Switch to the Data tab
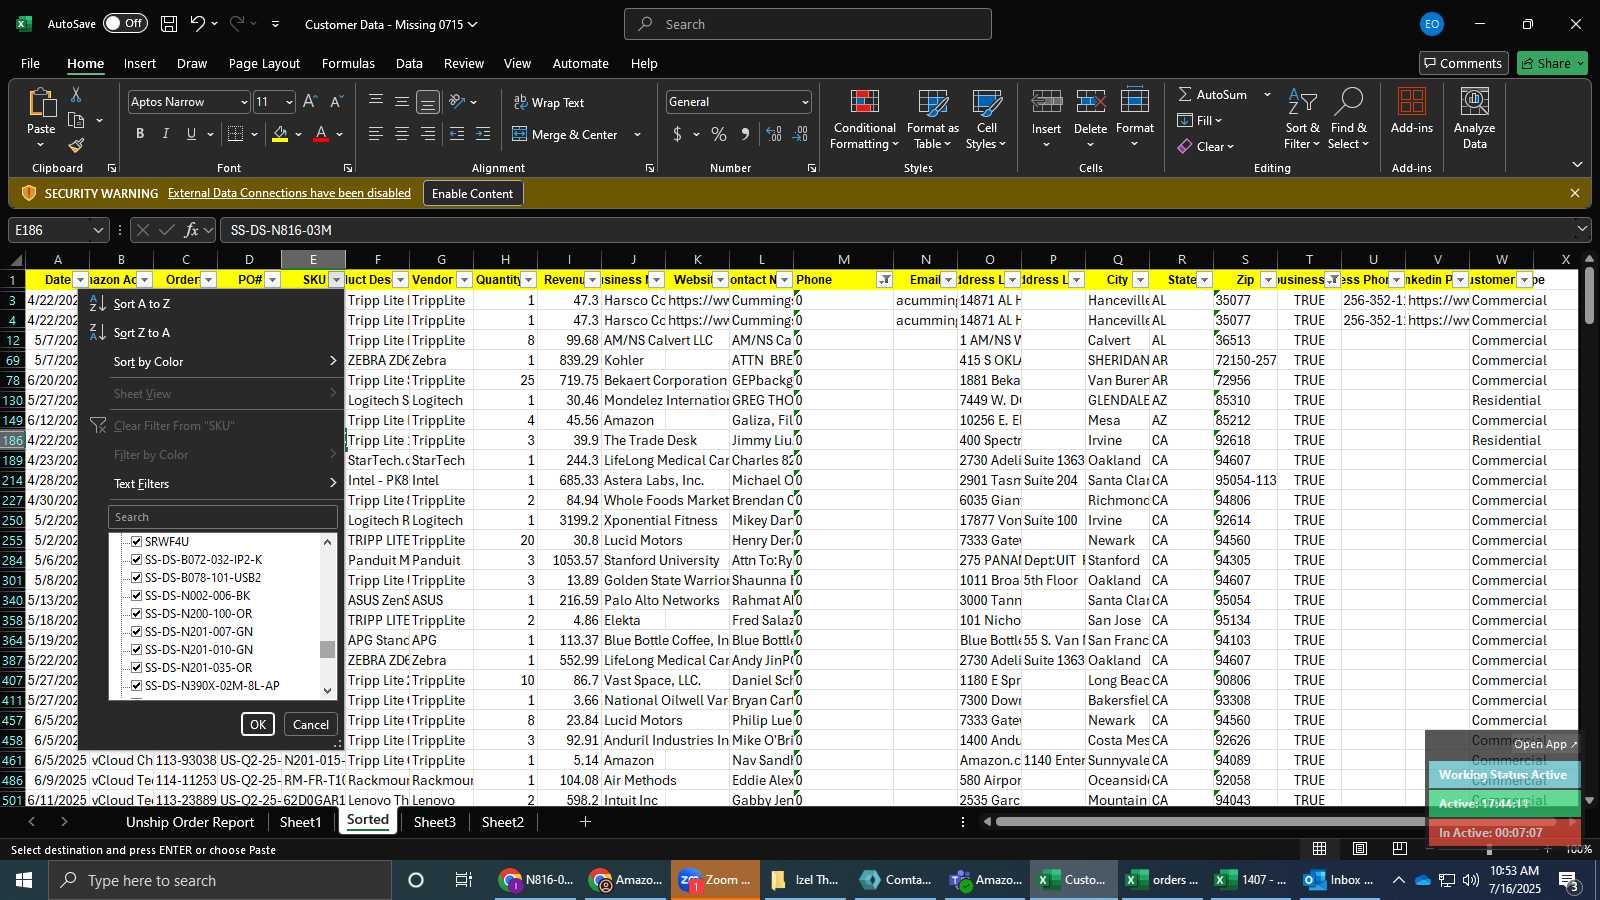The image size is (1600, 900). click(409, 63)
